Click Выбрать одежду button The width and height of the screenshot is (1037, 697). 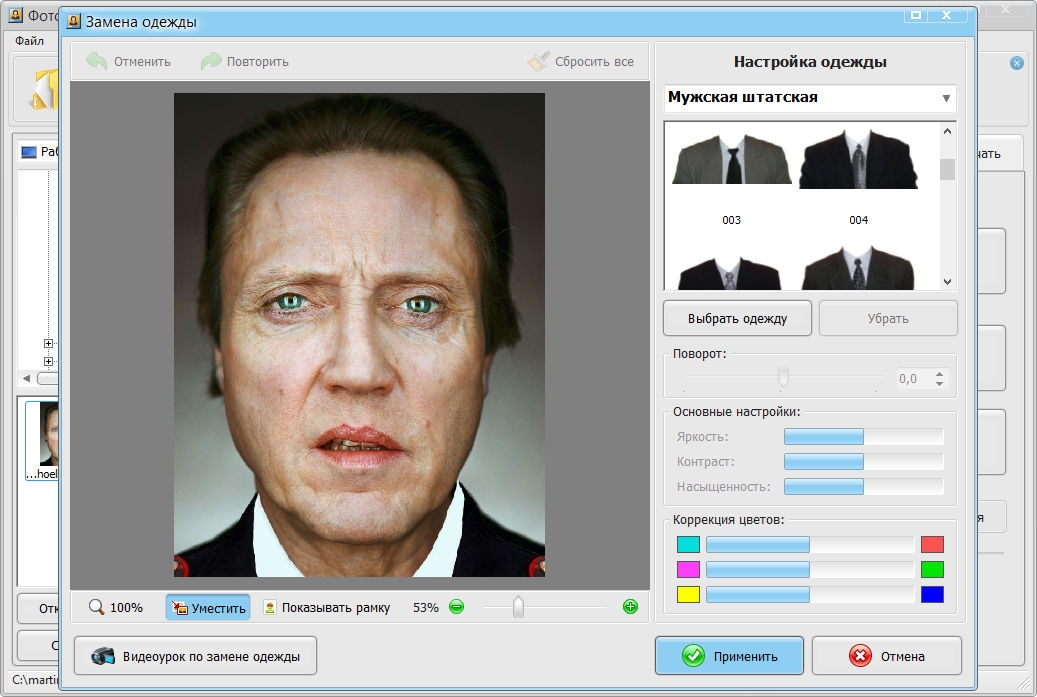[x=737, y=319]
